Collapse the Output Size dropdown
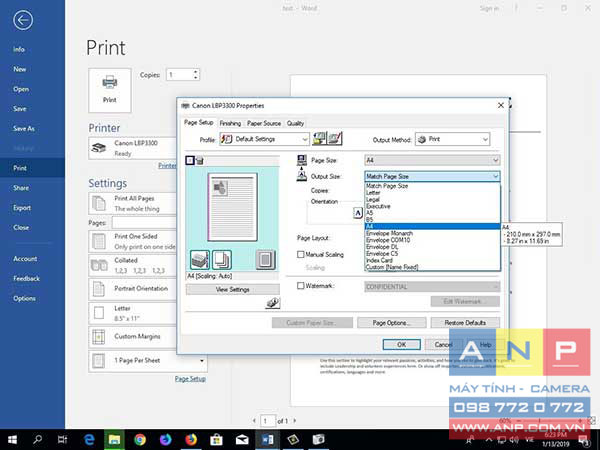The width and height of the screenshot is (600, 450). pos(432,176)
